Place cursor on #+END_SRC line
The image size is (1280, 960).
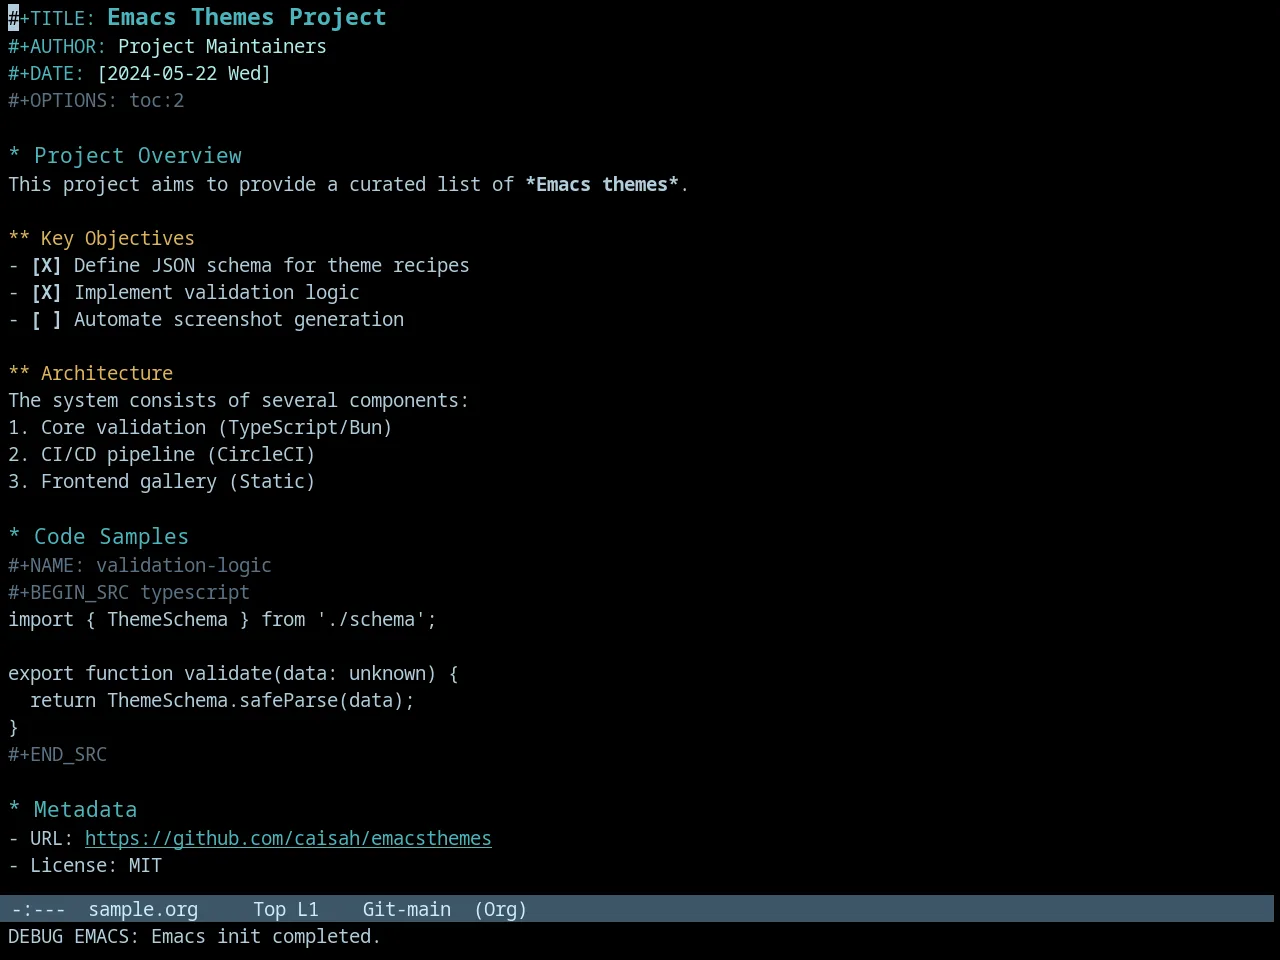click(x=57, y=755)
